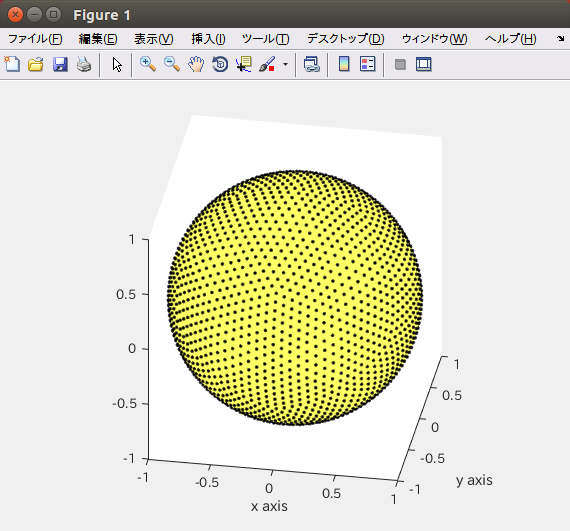This screenshot has height=531, width=570.
Task: Click the Show Plot Tools and Dock icon
Action: click(x=424, y=64)
